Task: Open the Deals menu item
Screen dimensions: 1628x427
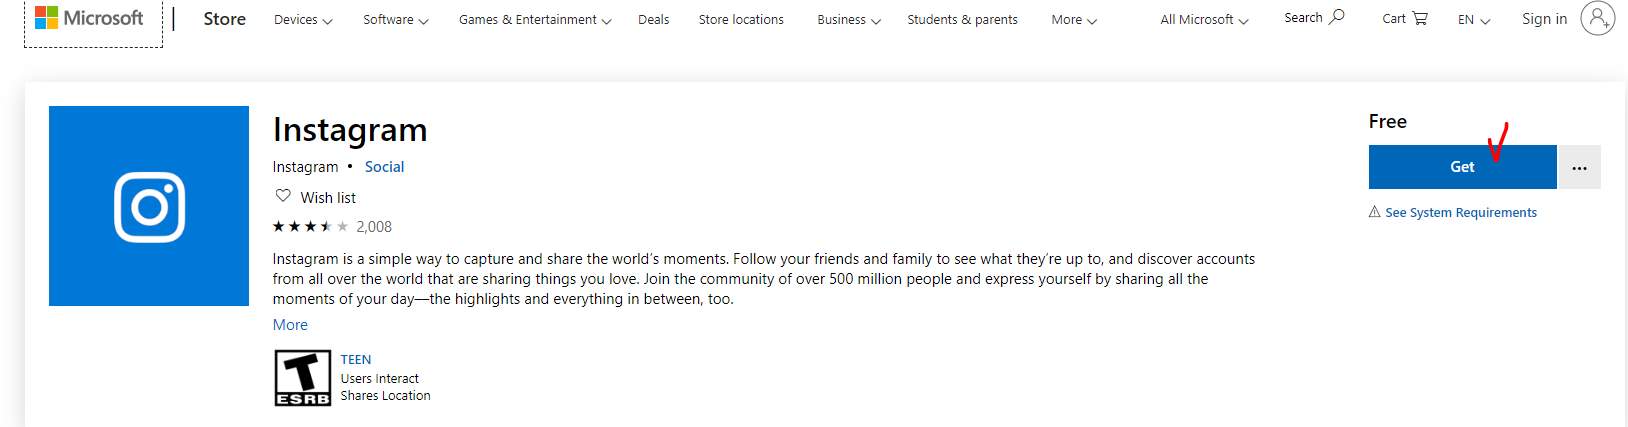Action: coord(653,19)
